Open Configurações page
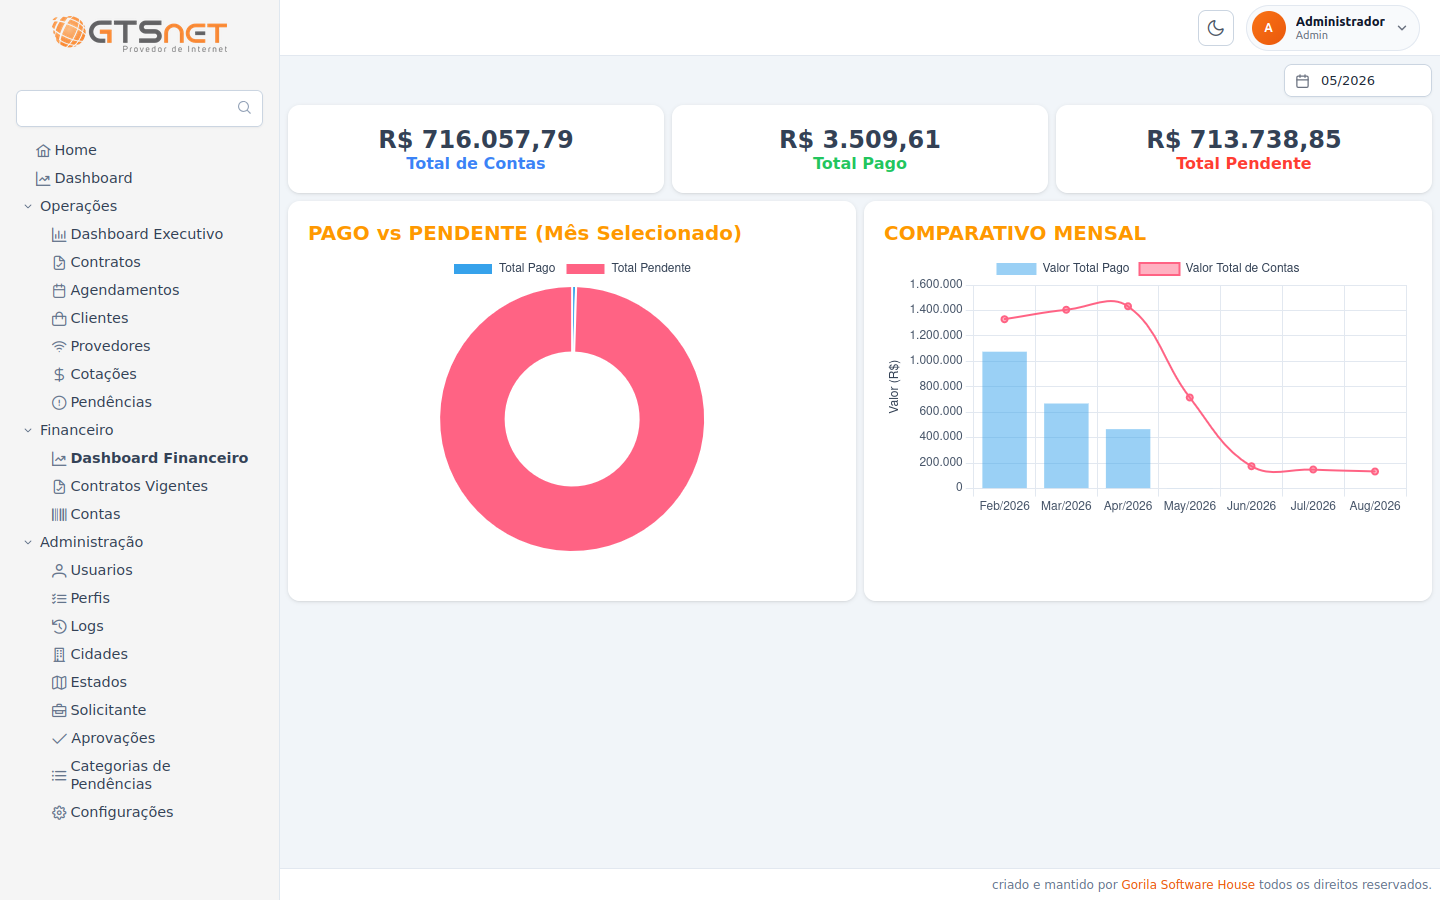1440x900 pixels. point(122,812)
